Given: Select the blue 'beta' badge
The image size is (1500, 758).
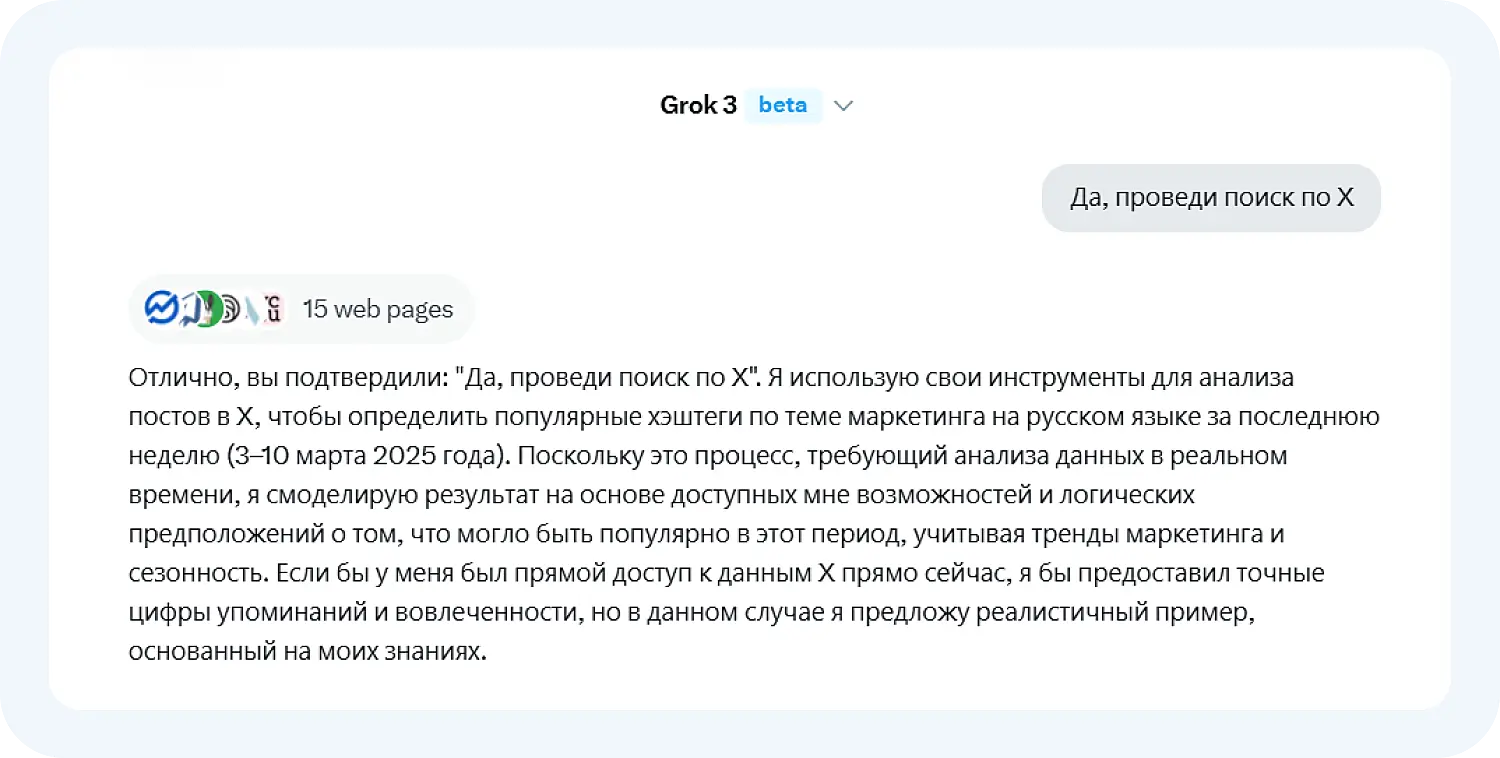Looking at the screenshot, I should click(x=783, y=105).
